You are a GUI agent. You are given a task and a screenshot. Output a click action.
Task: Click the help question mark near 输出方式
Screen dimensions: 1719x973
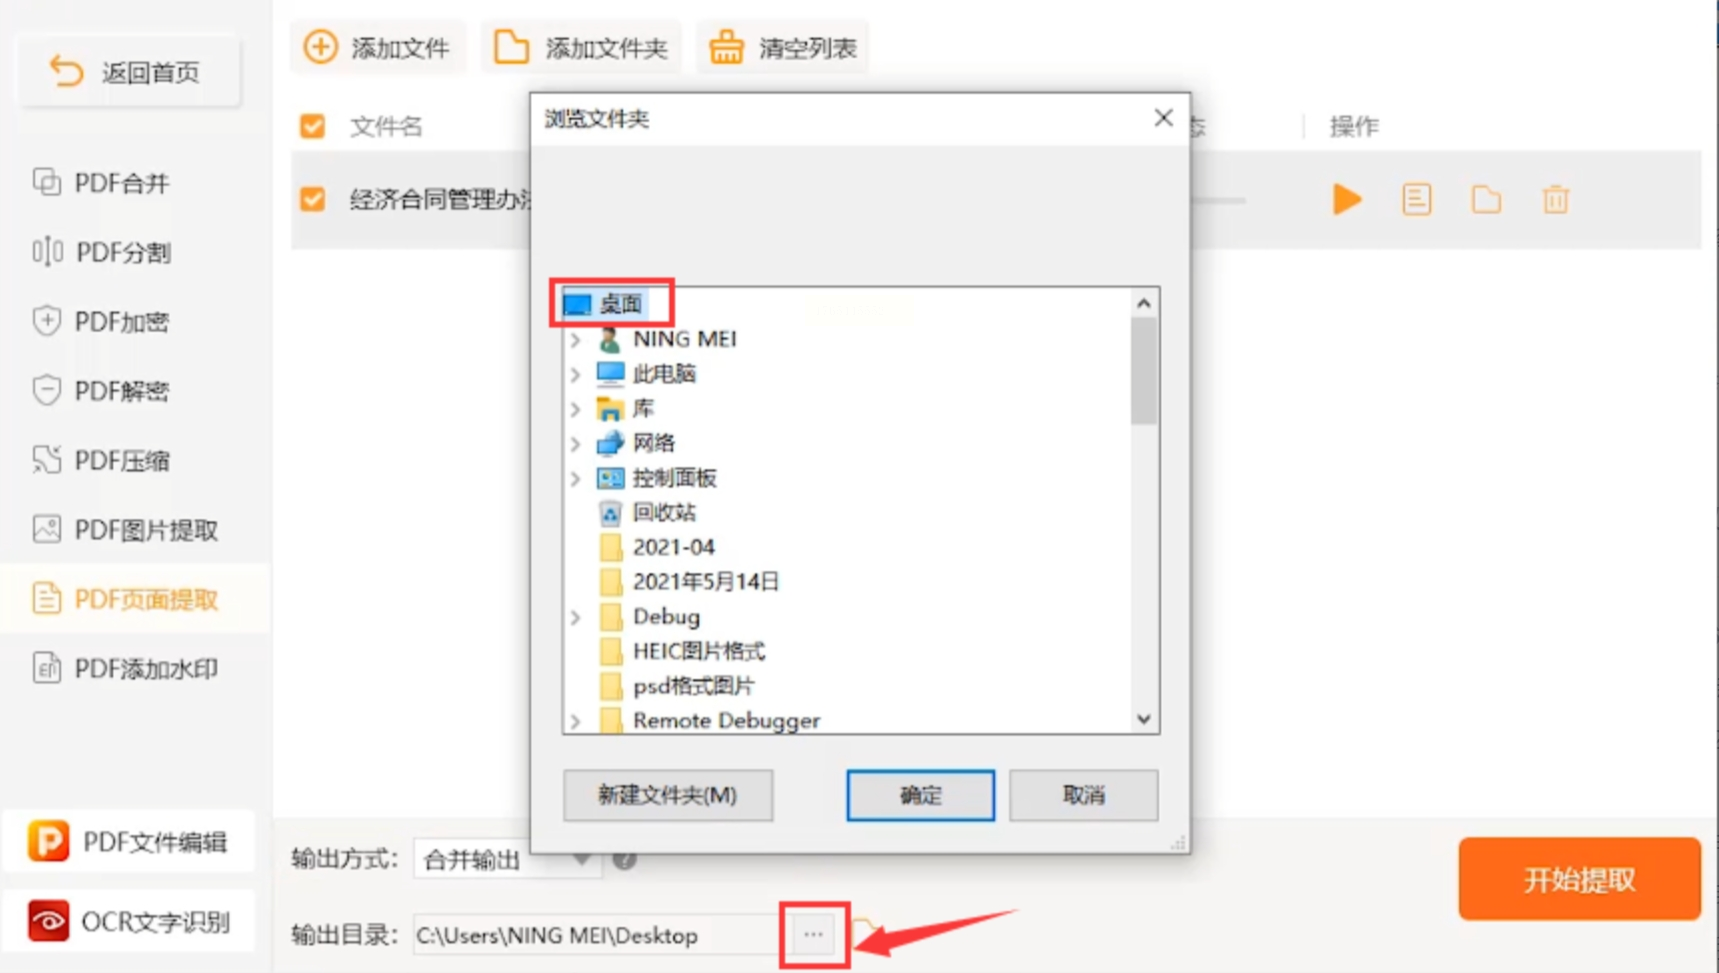tap(625, 860)
